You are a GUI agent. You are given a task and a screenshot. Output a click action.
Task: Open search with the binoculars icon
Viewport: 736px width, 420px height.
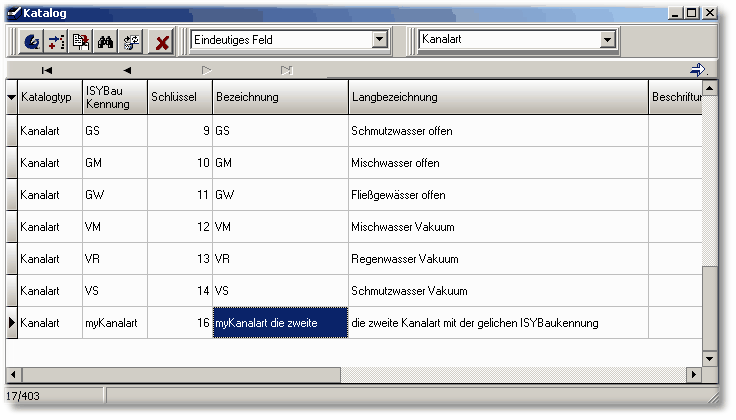coord(106,42)
